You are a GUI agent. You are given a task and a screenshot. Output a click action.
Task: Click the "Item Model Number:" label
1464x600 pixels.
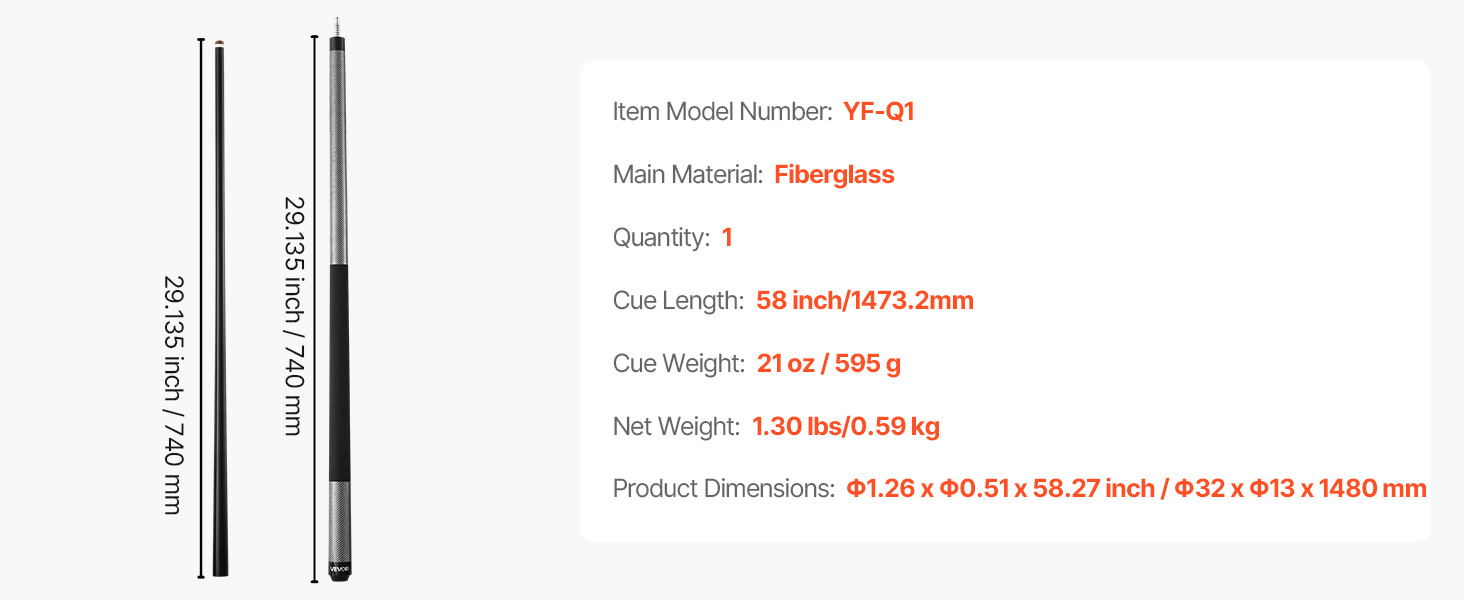(x=722, y=112)
